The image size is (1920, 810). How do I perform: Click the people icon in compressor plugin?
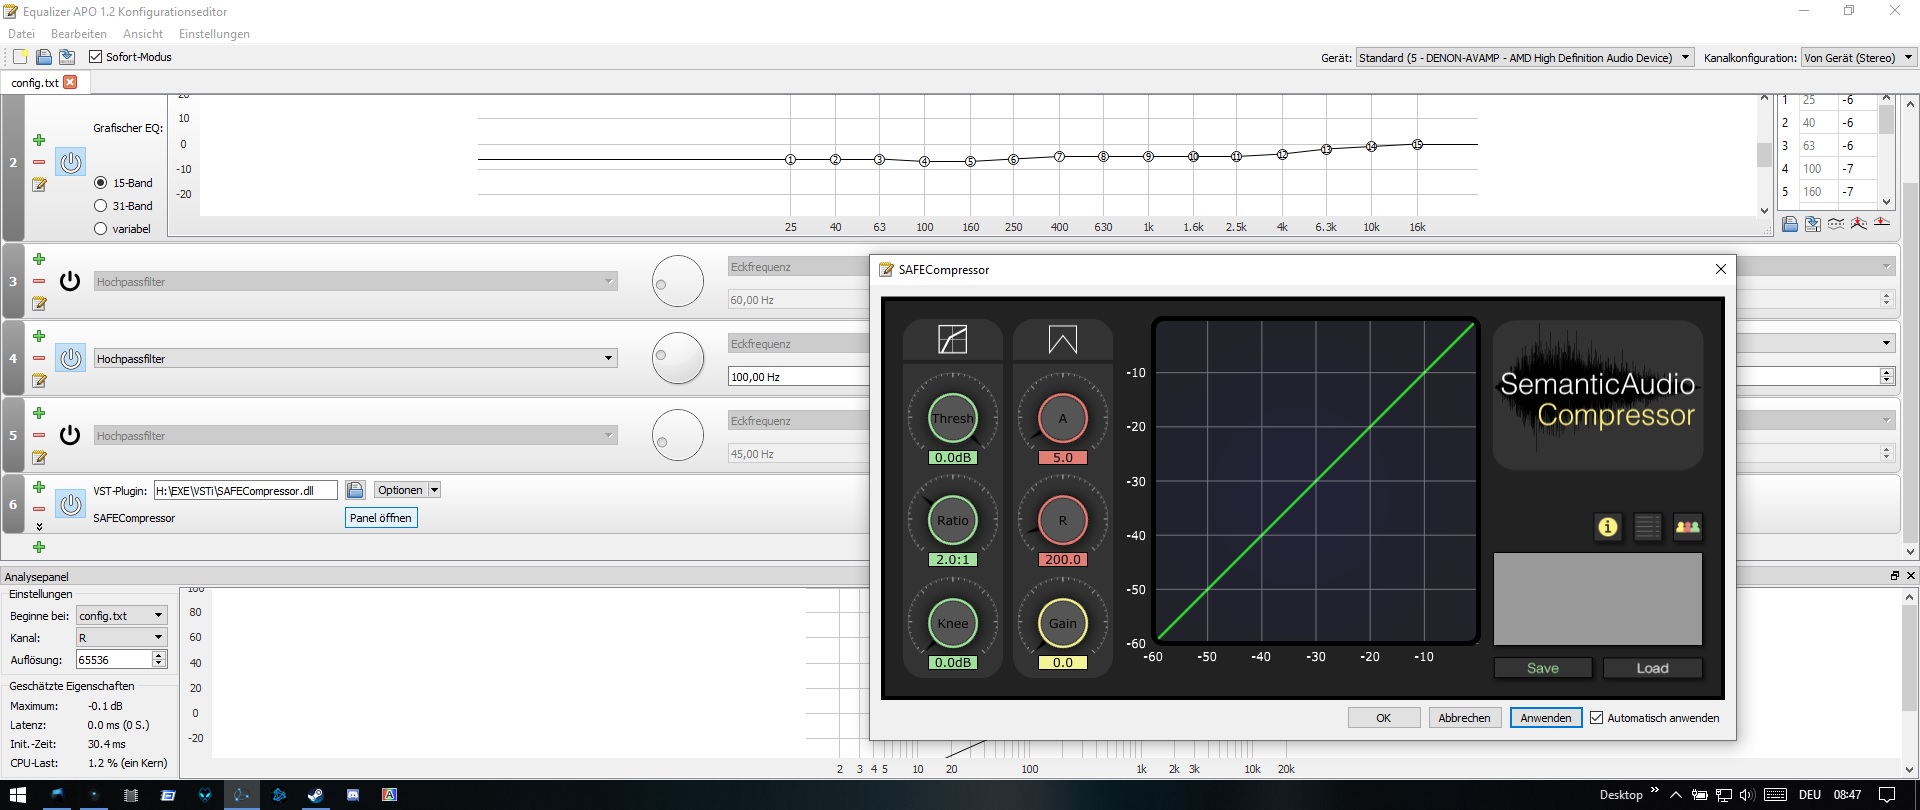click(x=1688, y=527)
